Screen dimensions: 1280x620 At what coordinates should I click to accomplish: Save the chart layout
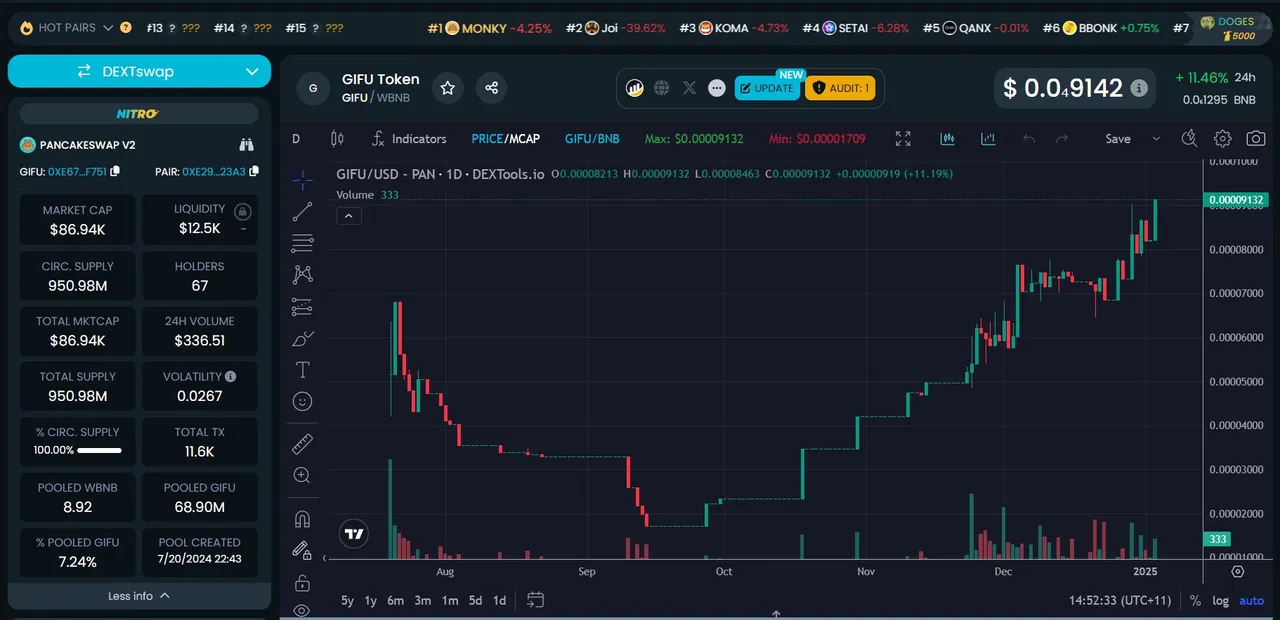[1118, 139]
